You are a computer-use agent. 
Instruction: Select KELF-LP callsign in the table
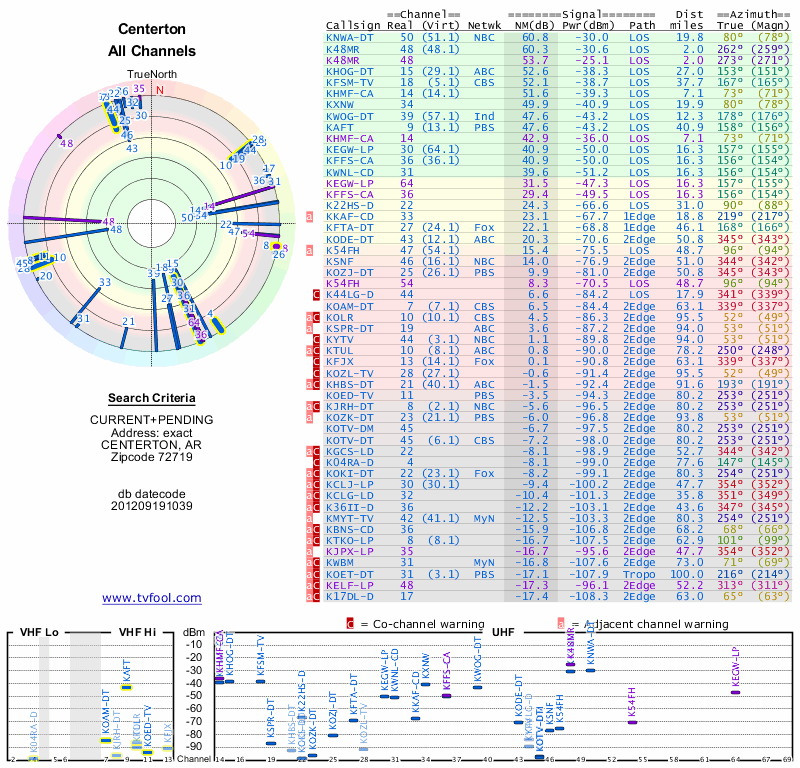(350, 585)
